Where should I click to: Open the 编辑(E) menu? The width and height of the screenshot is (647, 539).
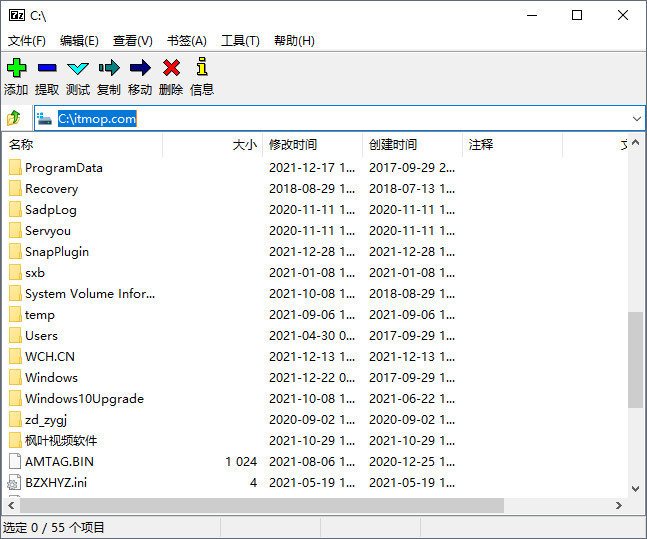click(79, 40)
